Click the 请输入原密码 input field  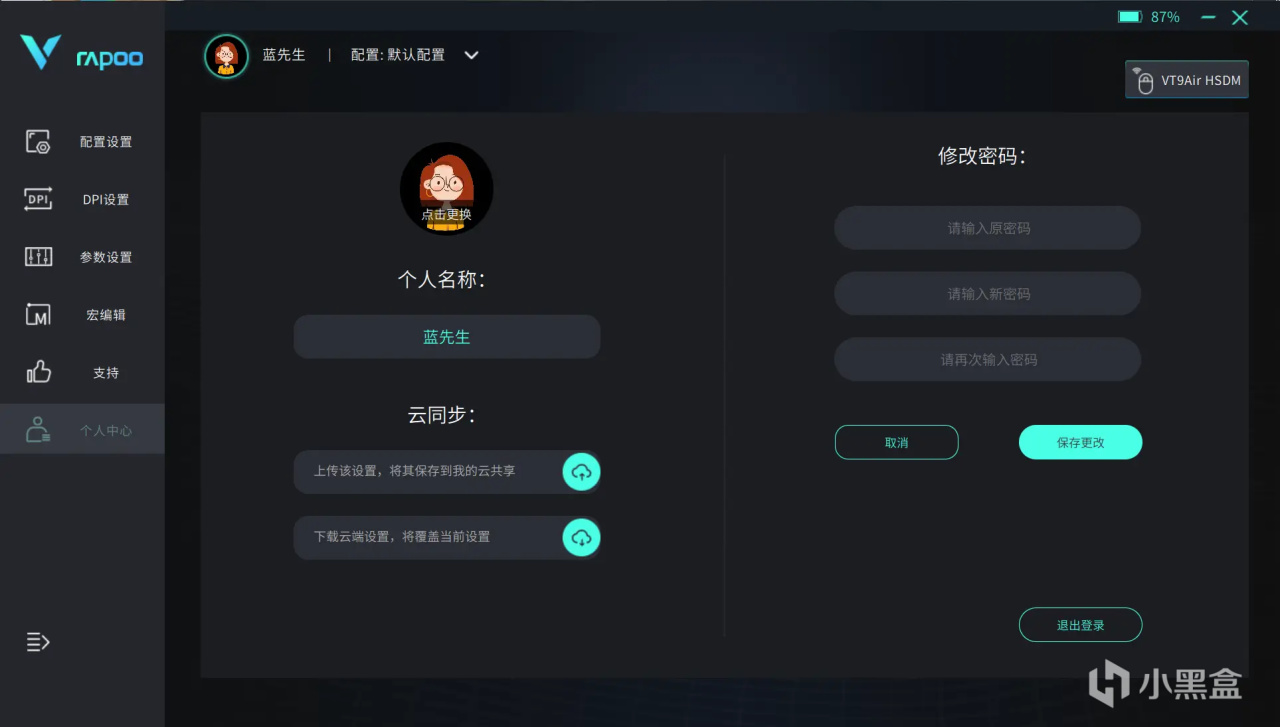(988, 228)
